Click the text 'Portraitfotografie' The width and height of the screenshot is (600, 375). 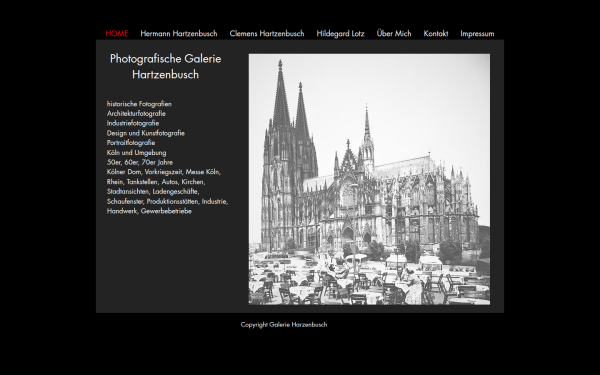click(131, 143)
